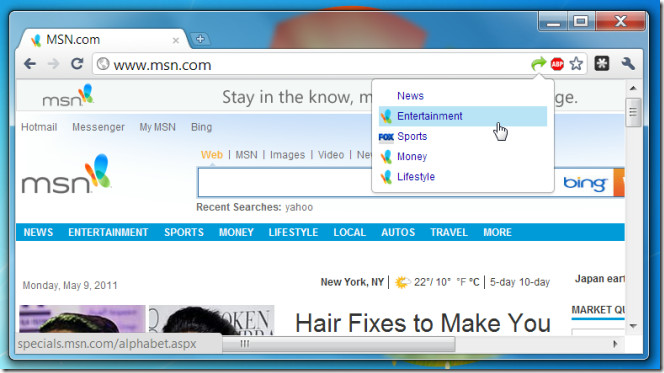Open AUTOS in the blue navigation bar
Image resolution: width=664 pixels, height=373 pixels.
pos(398,232)
